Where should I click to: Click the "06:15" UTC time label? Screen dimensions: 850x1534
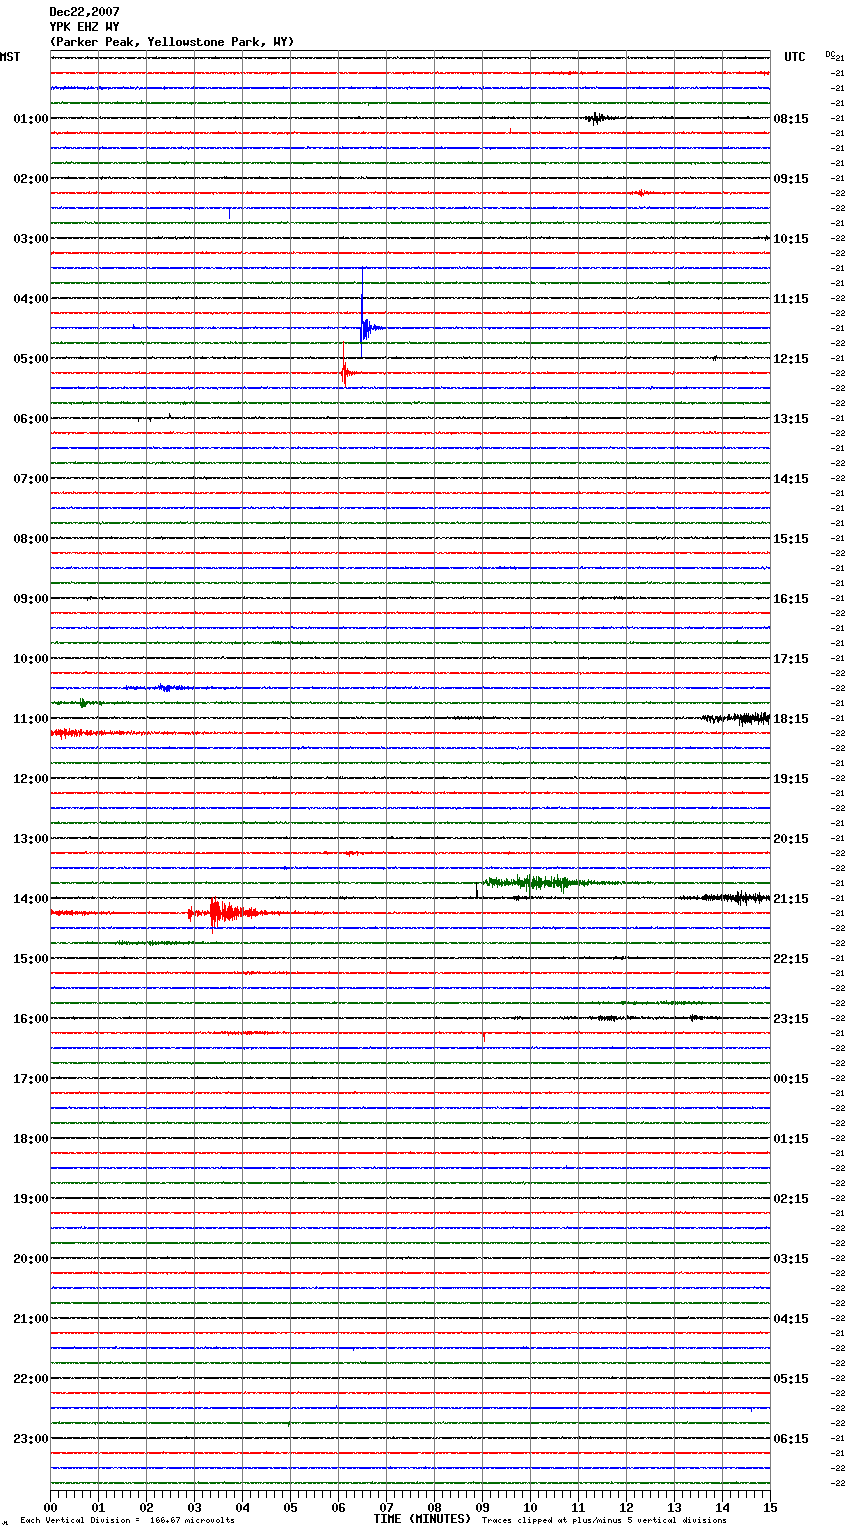click(x=791, y=1439)
